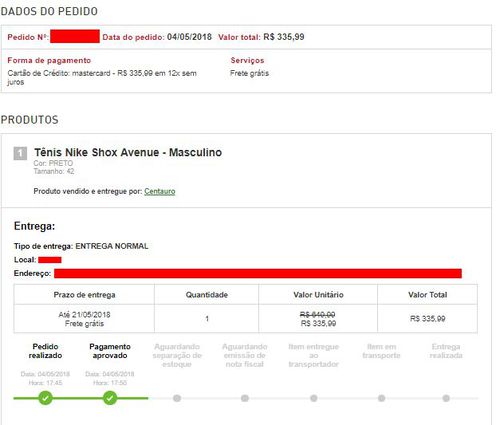This screenshot has height=425, width=500.
Task: Click the Até 21/05/2018 delivery deadline
Action: tap(84, 315)
